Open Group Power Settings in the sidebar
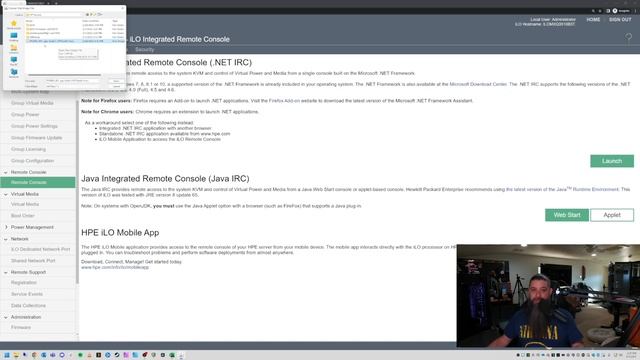The image size is (640, 360). pyautogui.click(x=34, y=126)
